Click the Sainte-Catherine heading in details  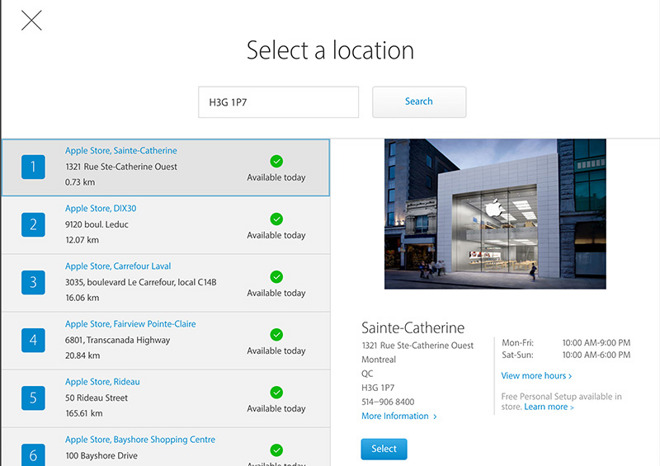coord(413,328)
